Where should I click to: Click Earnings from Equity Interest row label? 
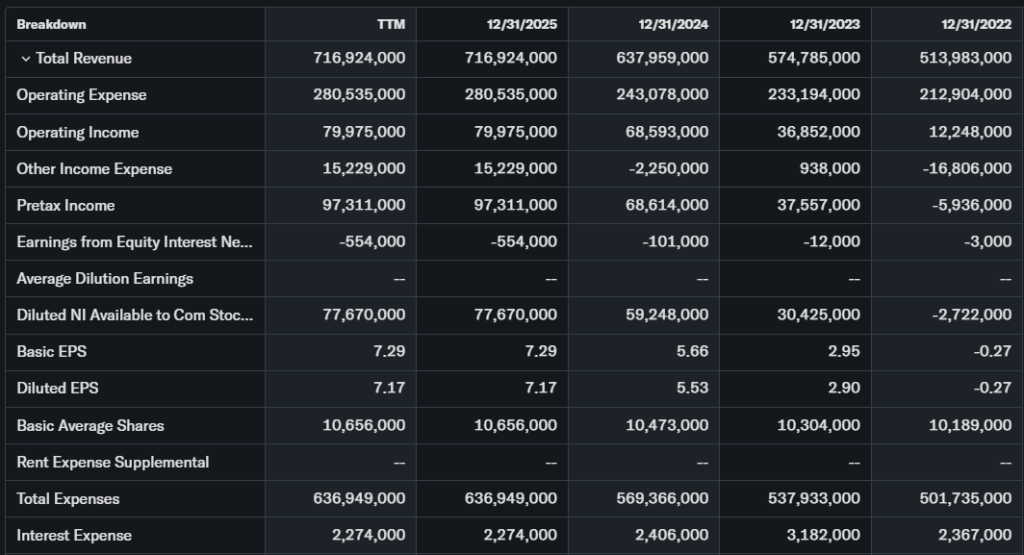coord(134,242)
